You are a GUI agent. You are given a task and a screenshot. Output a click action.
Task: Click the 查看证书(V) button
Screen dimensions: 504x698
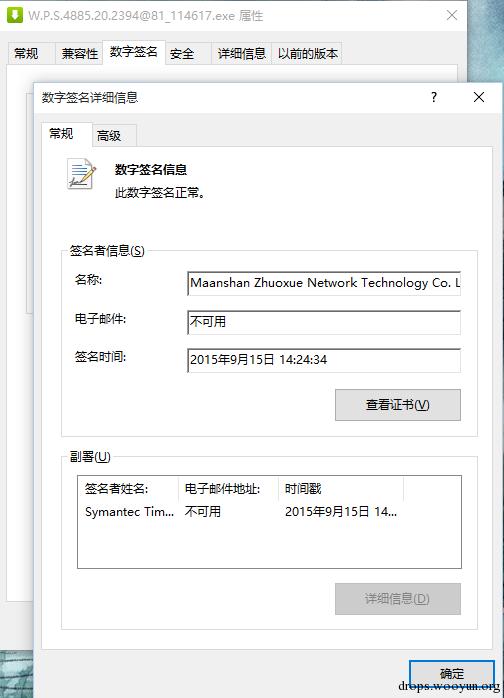tap(398, 405)
